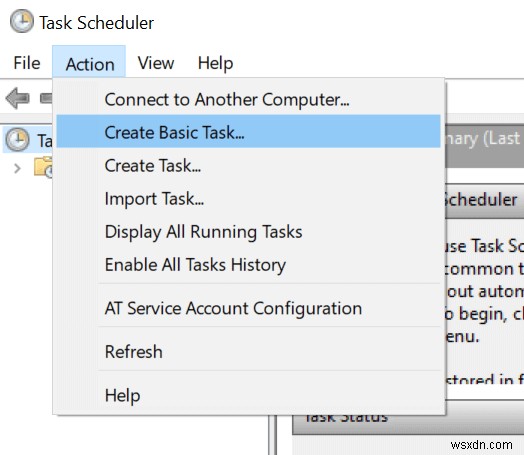Select the Task Scheduler root tree node clock icon
The height and width of the screenshot is (455, 524).
point(17,139)
